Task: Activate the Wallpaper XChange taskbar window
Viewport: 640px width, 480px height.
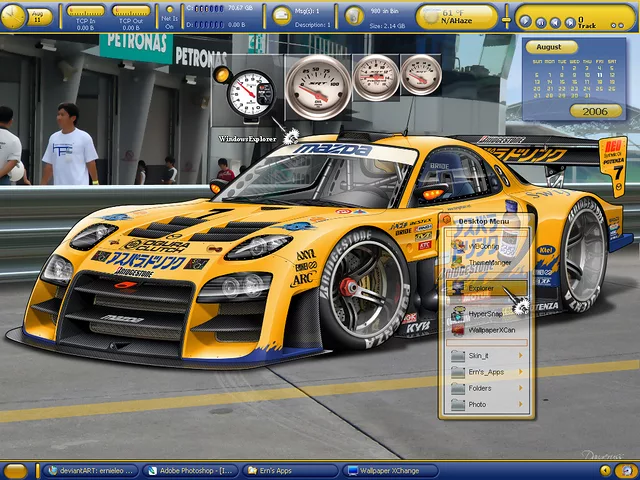Action: 390,470
